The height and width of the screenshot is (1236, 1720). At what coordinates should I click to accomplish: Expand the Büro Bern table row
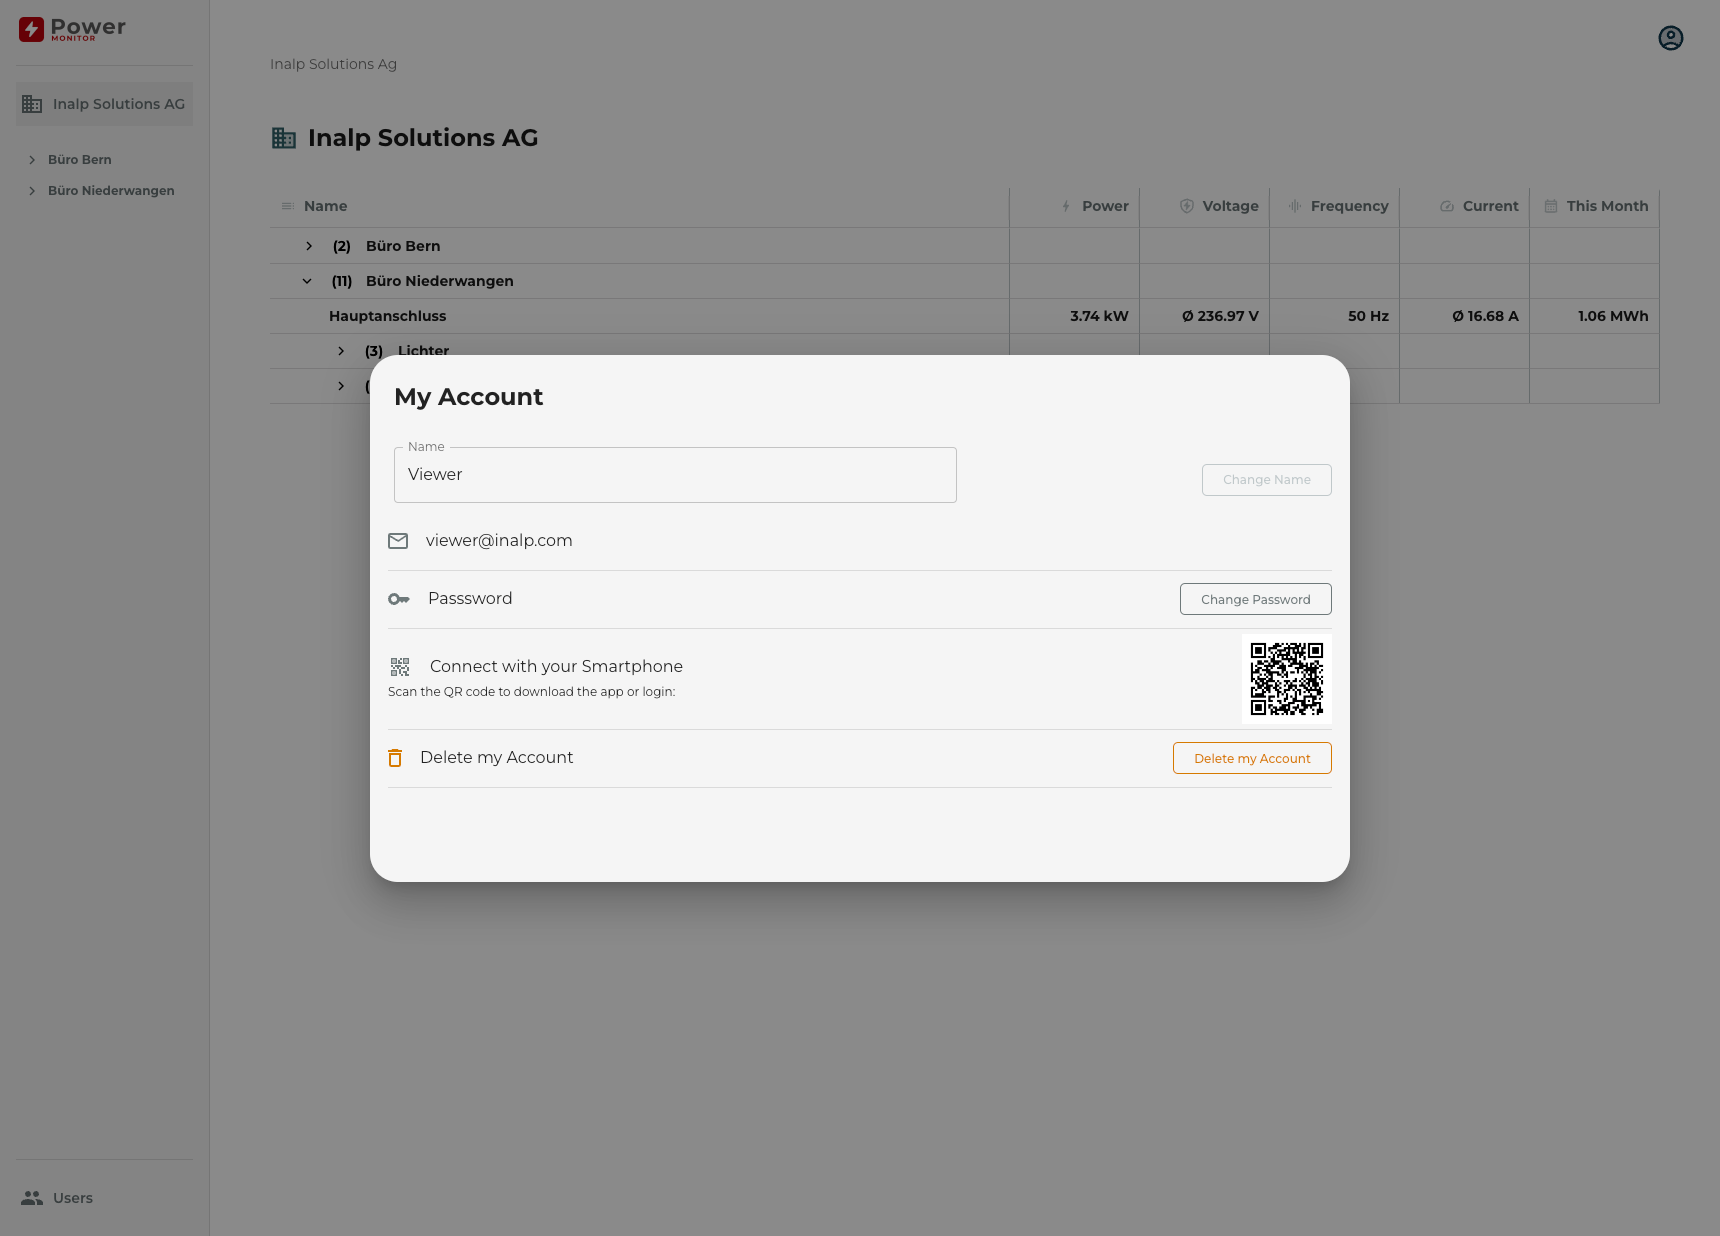pyautogui.click(x=309, y=246)
